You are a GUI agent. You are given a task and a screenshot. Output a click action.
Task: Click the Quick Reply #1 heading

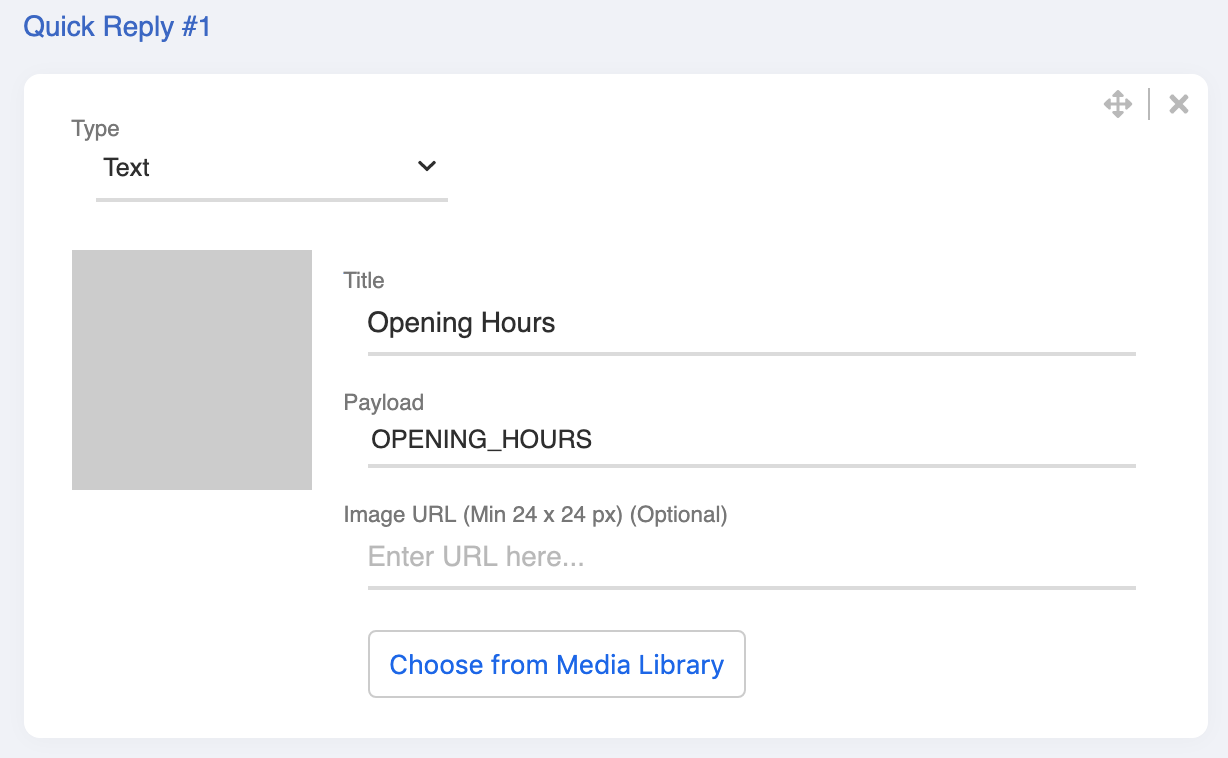click(116, 27)
